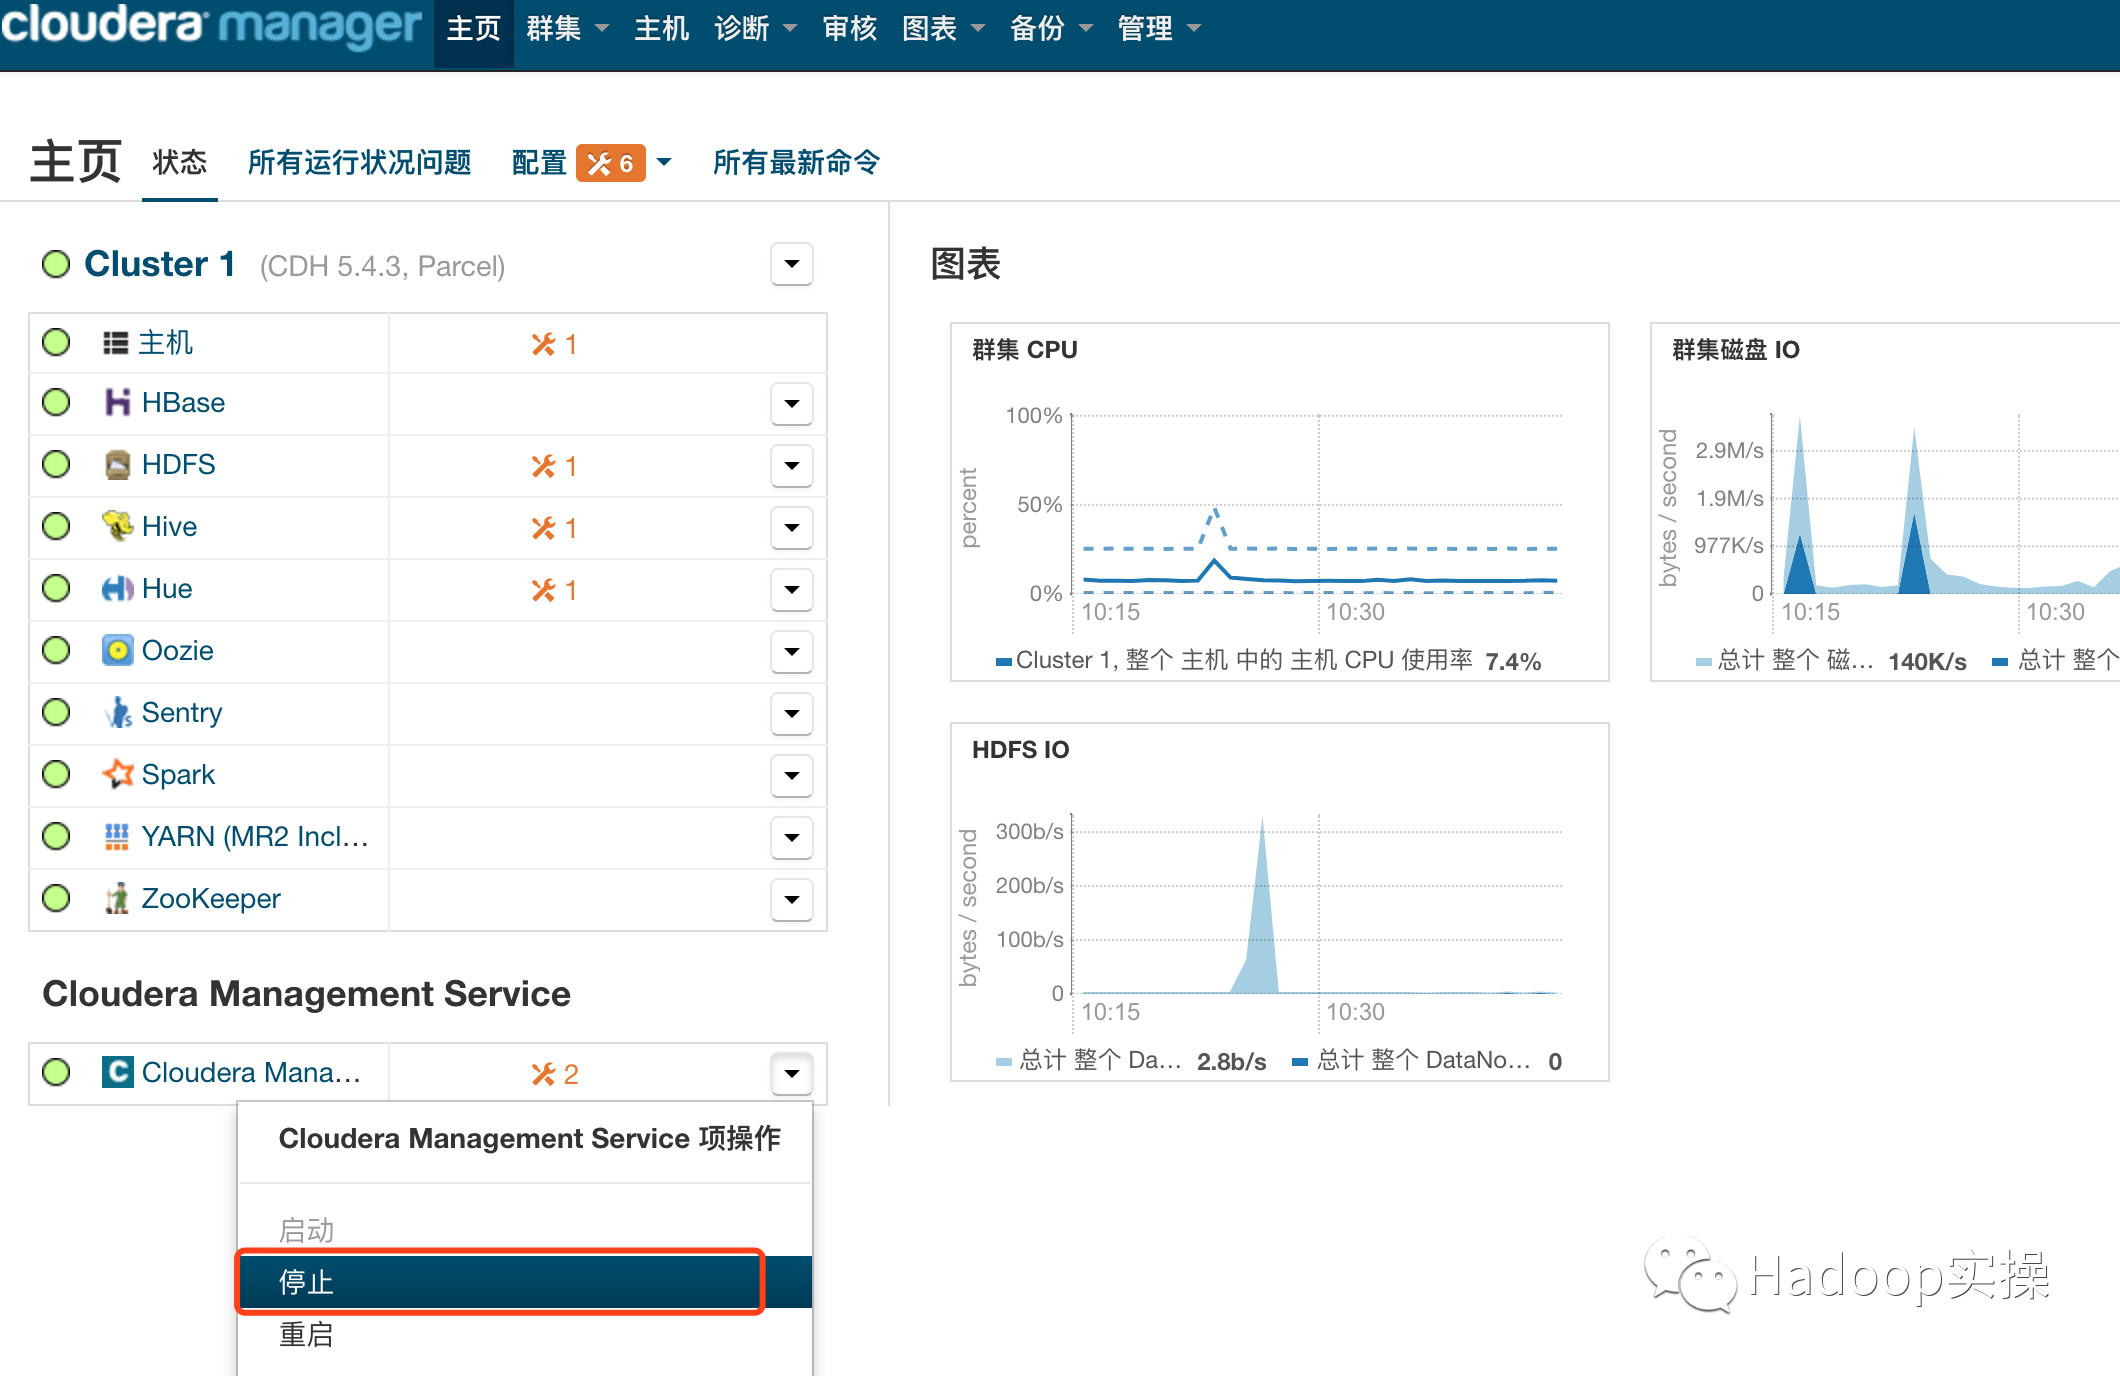Viewport: 2120px width, 1376px height.
Task: Open the Hive actions dropdown
Action: pos(792,528)
